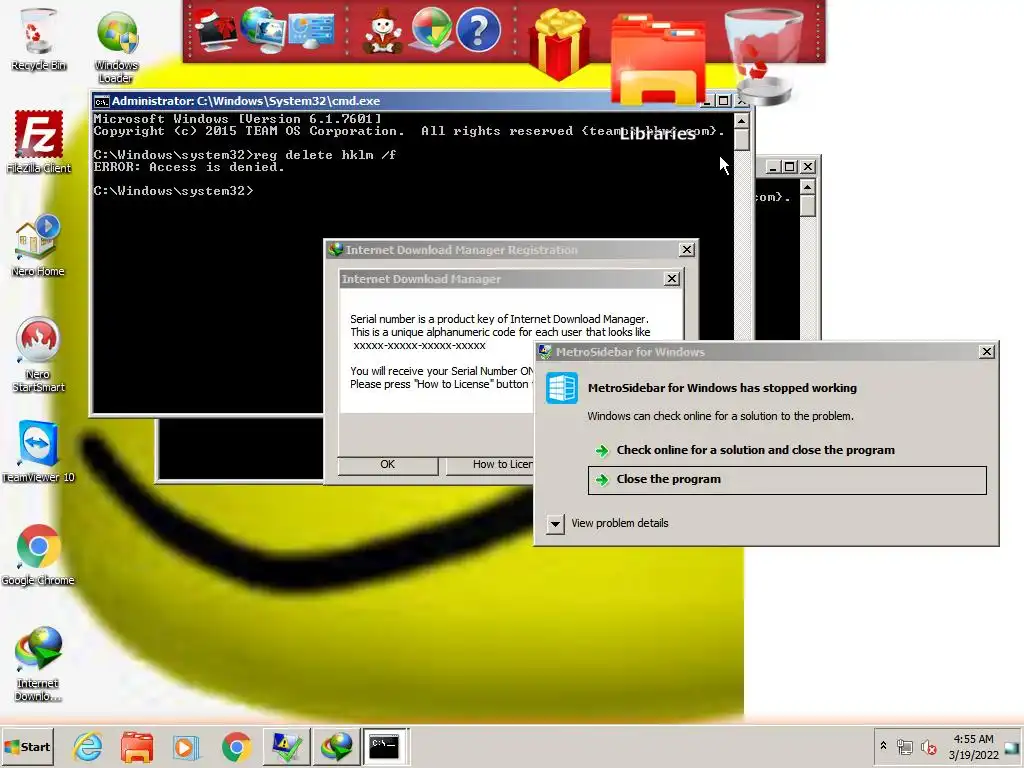This screenshot has width=1024, height=768.
Task: Click the Santa hat computer dock icon
Action: click(217, 29)
